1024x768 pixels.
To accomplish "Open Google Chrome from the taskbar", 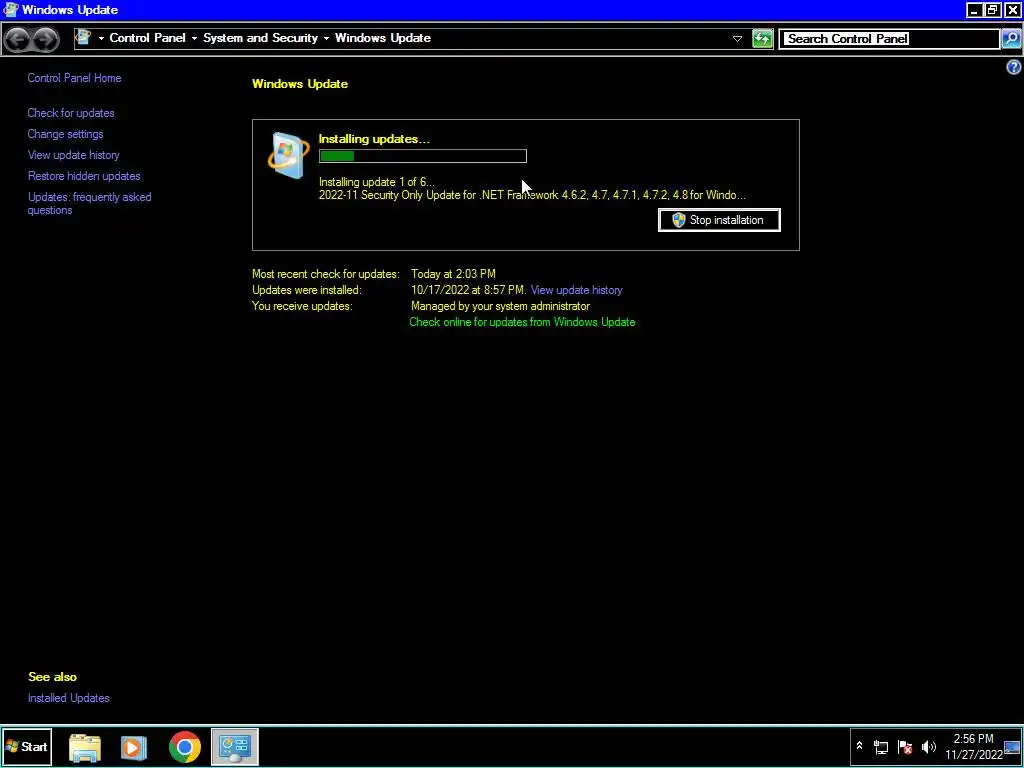I will 185,747.
